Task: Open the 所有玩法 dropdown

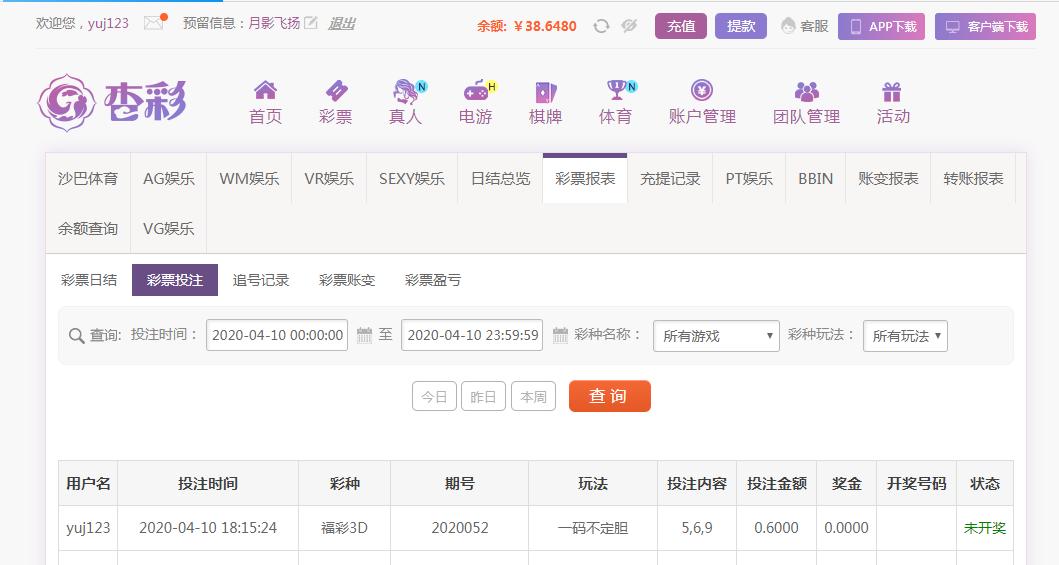Action: click(905, 335)
